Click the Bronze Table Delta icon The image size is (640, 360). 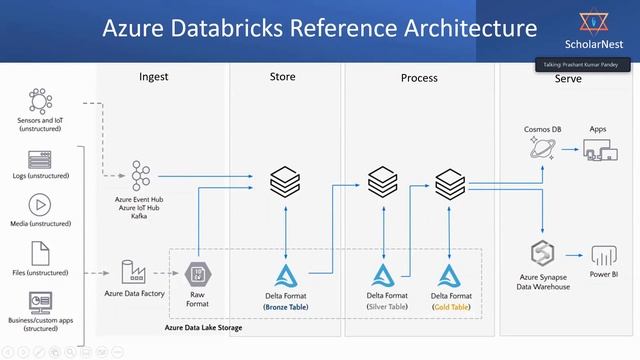point(286,276)
